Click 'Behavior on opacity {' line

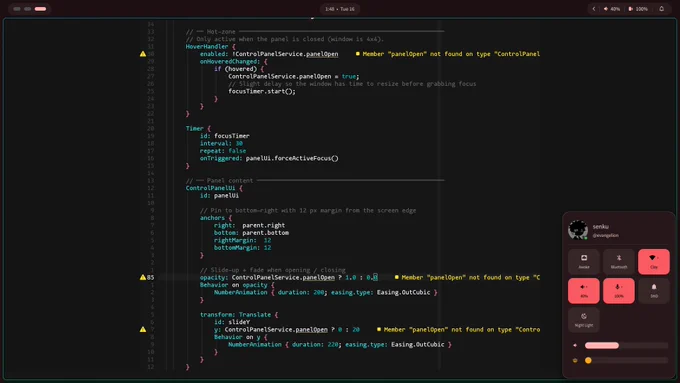237,285
